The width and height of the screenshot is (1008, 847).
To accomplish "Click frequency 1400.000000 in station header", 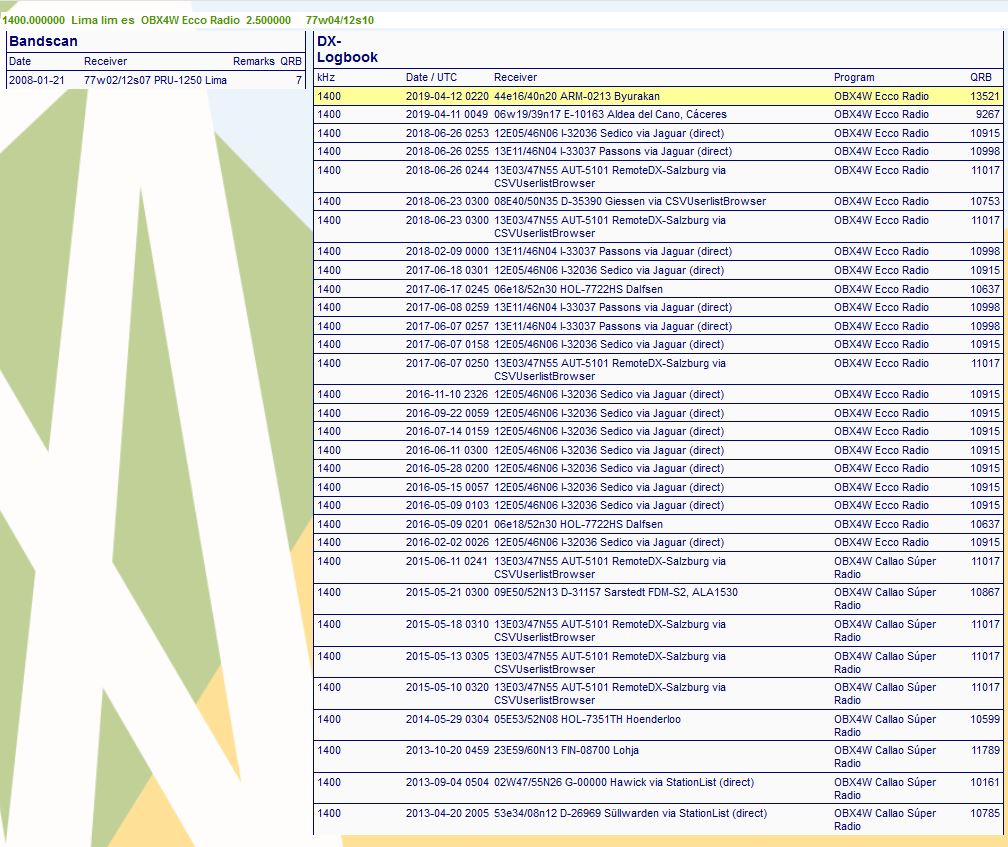I will coord(33,20).
